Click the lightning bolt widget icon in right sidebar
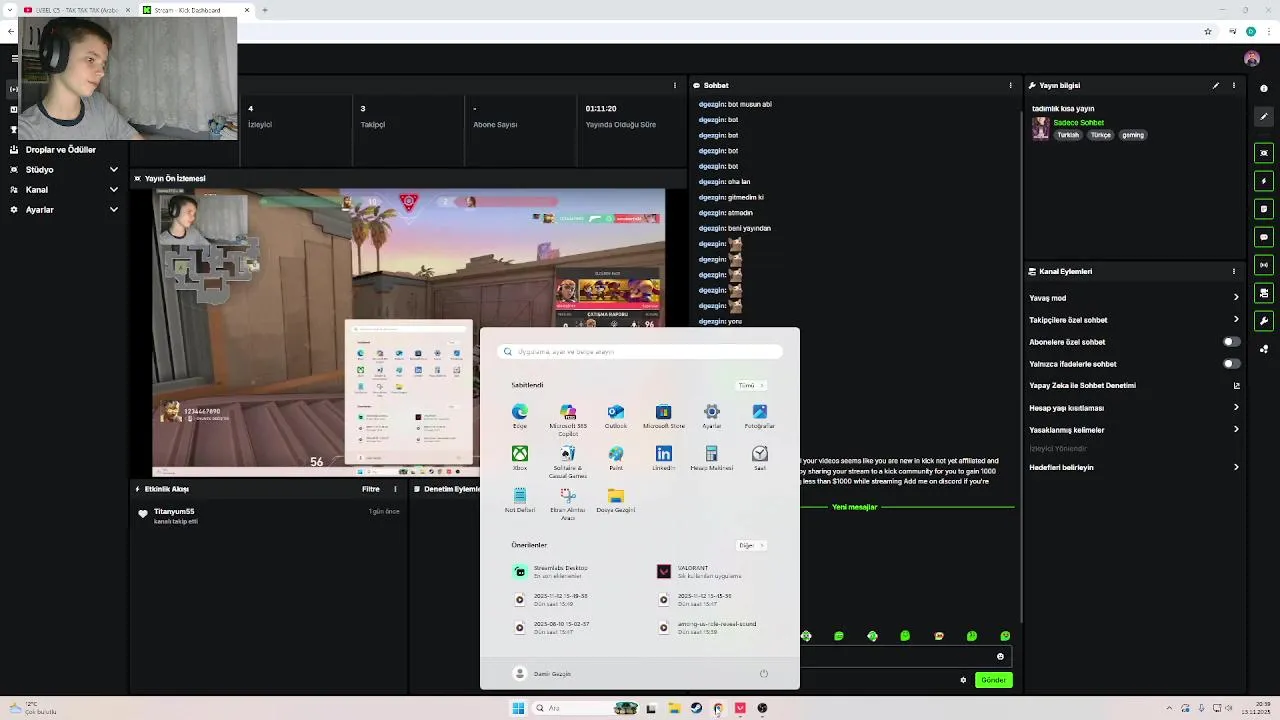This screenshot has height=720, width=1280. [x=1264, y=181]
